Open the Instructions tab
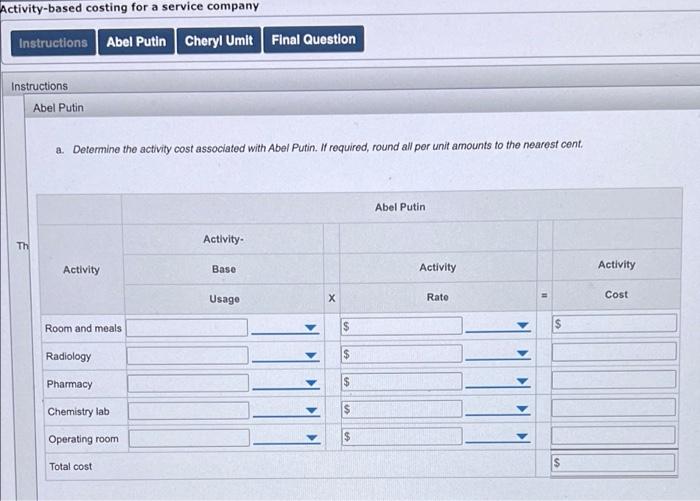Viewport: 700px width, 501px height. (x=53, y=43)
